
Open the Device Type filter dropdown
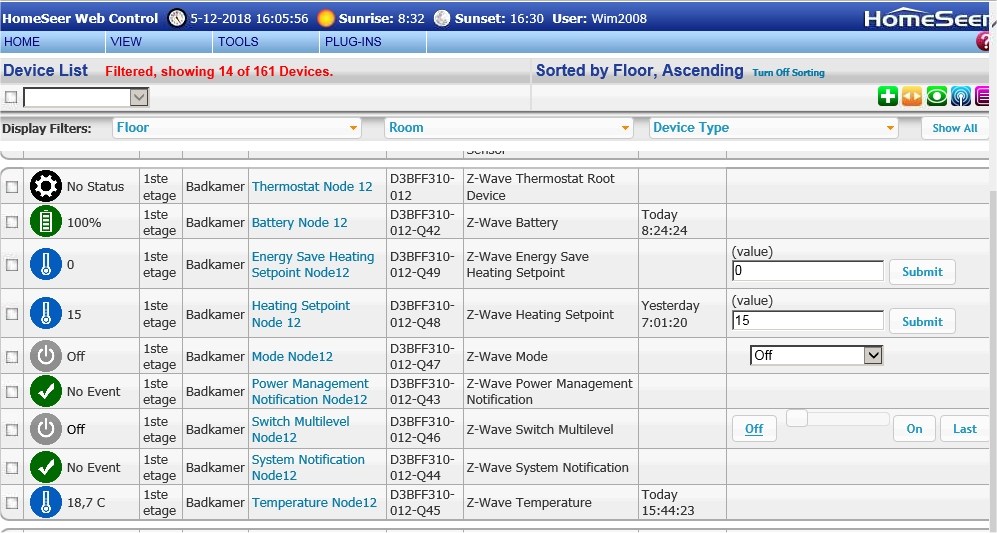coord(774,128)
